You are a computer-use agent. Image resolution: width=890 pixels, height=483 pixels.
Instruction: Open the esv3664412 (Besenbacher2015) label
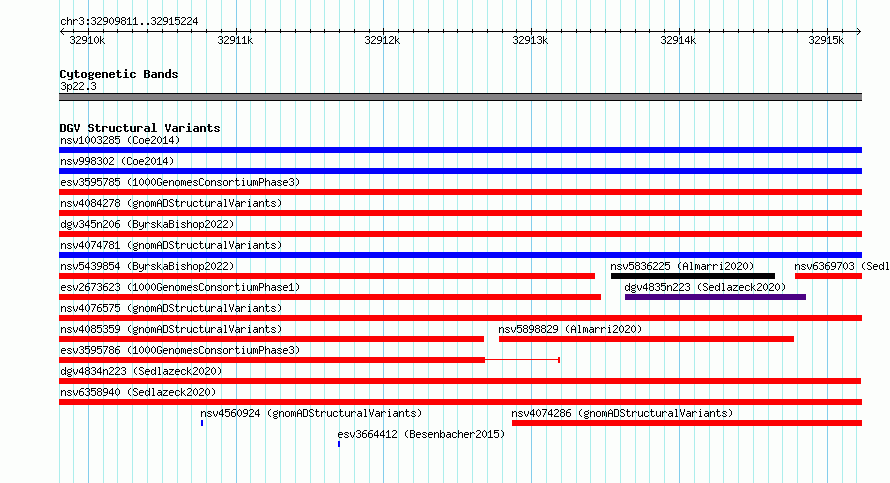point(421,434)
